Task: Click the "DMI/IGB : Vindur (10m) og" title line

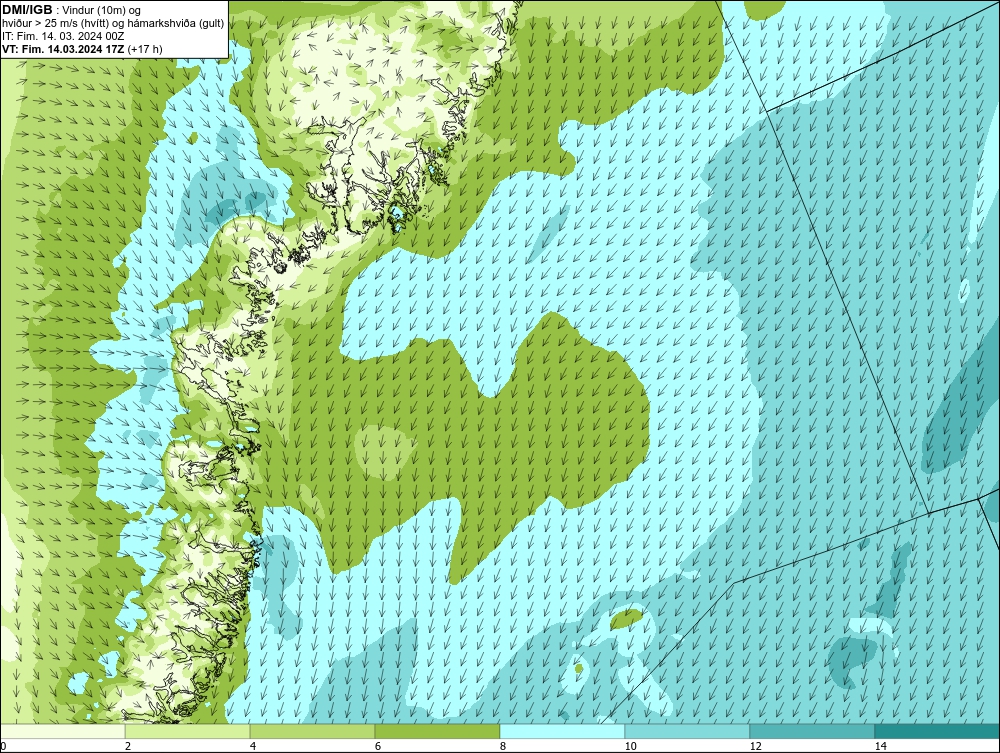Action: click(x=71, y=10)
